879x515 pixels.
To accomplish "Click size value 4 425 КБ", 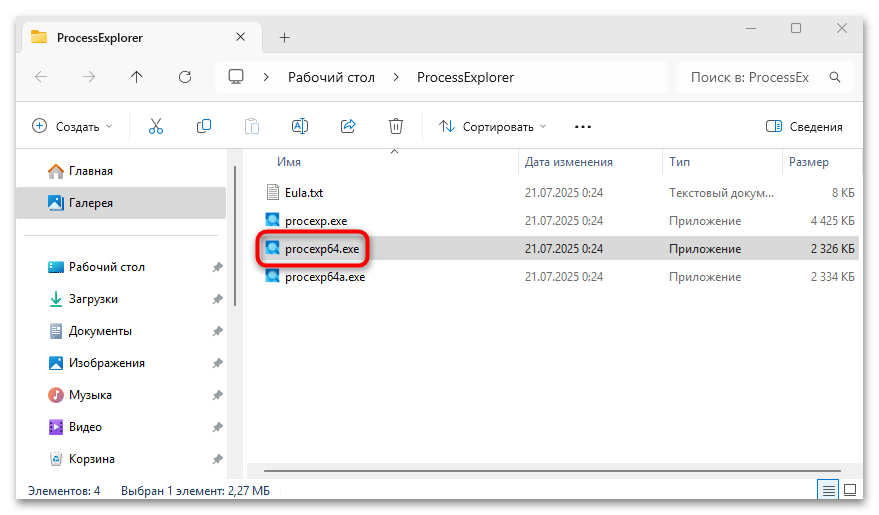I will click(832, 221).
